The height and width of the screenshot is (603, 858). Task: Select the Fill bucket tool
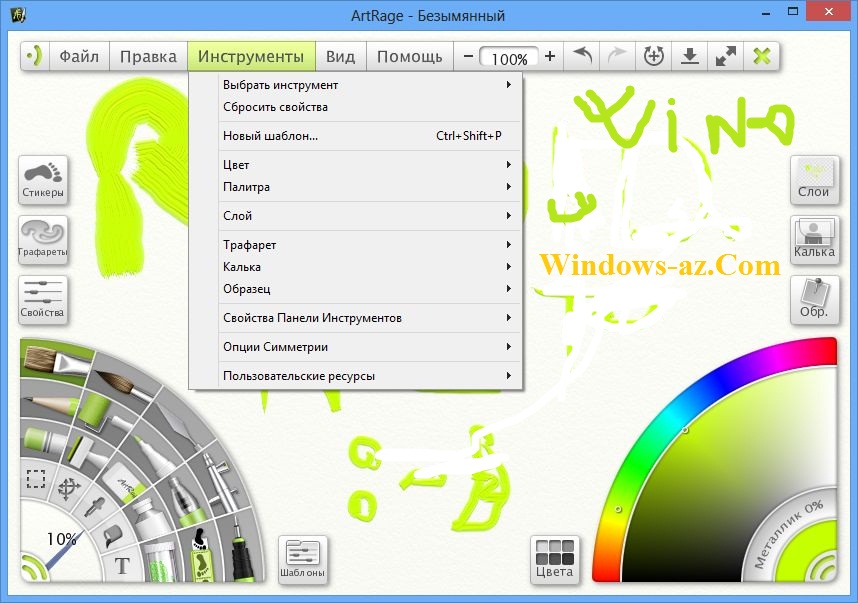113,536
